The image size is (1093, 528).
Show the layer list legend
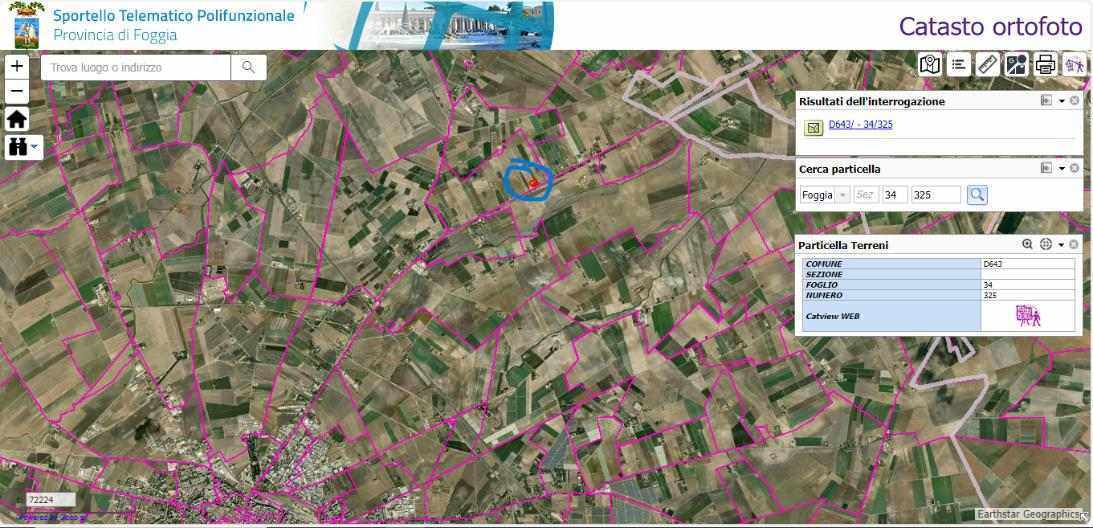click(959, 65)
